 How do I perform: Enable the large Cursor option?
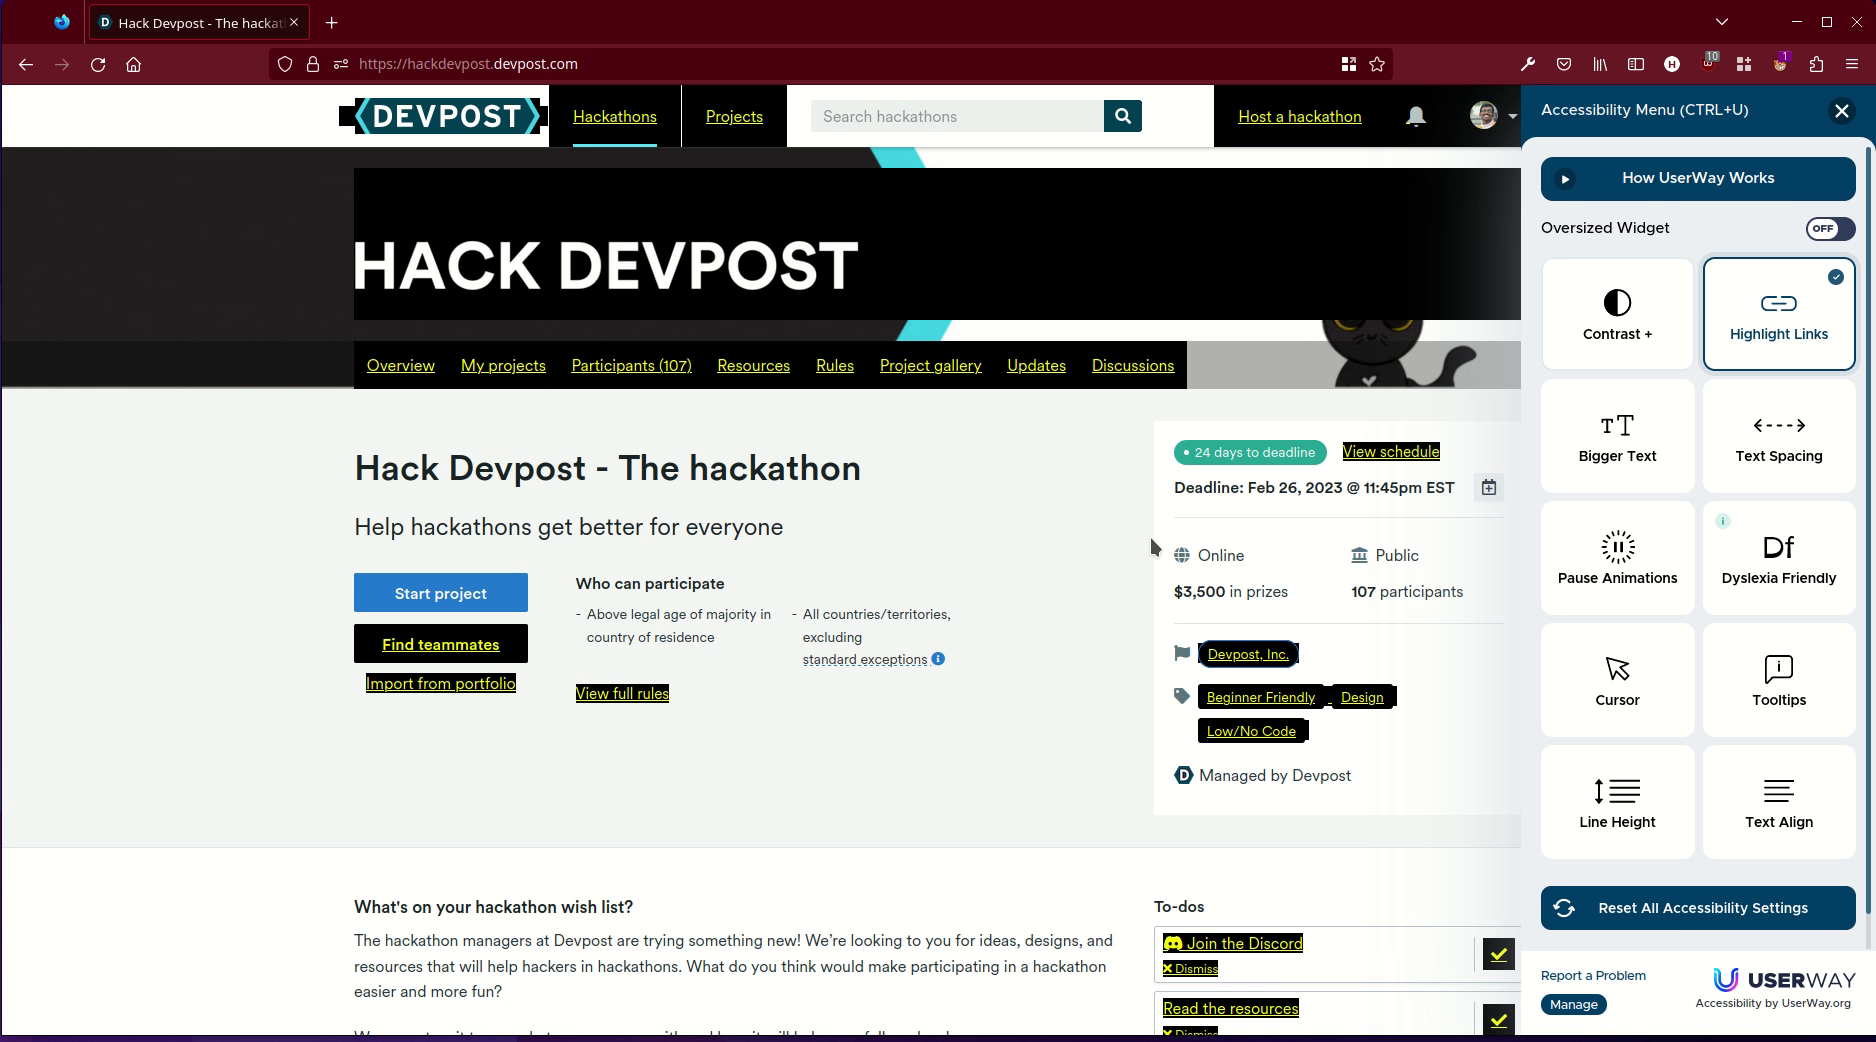pos(1616,680)
